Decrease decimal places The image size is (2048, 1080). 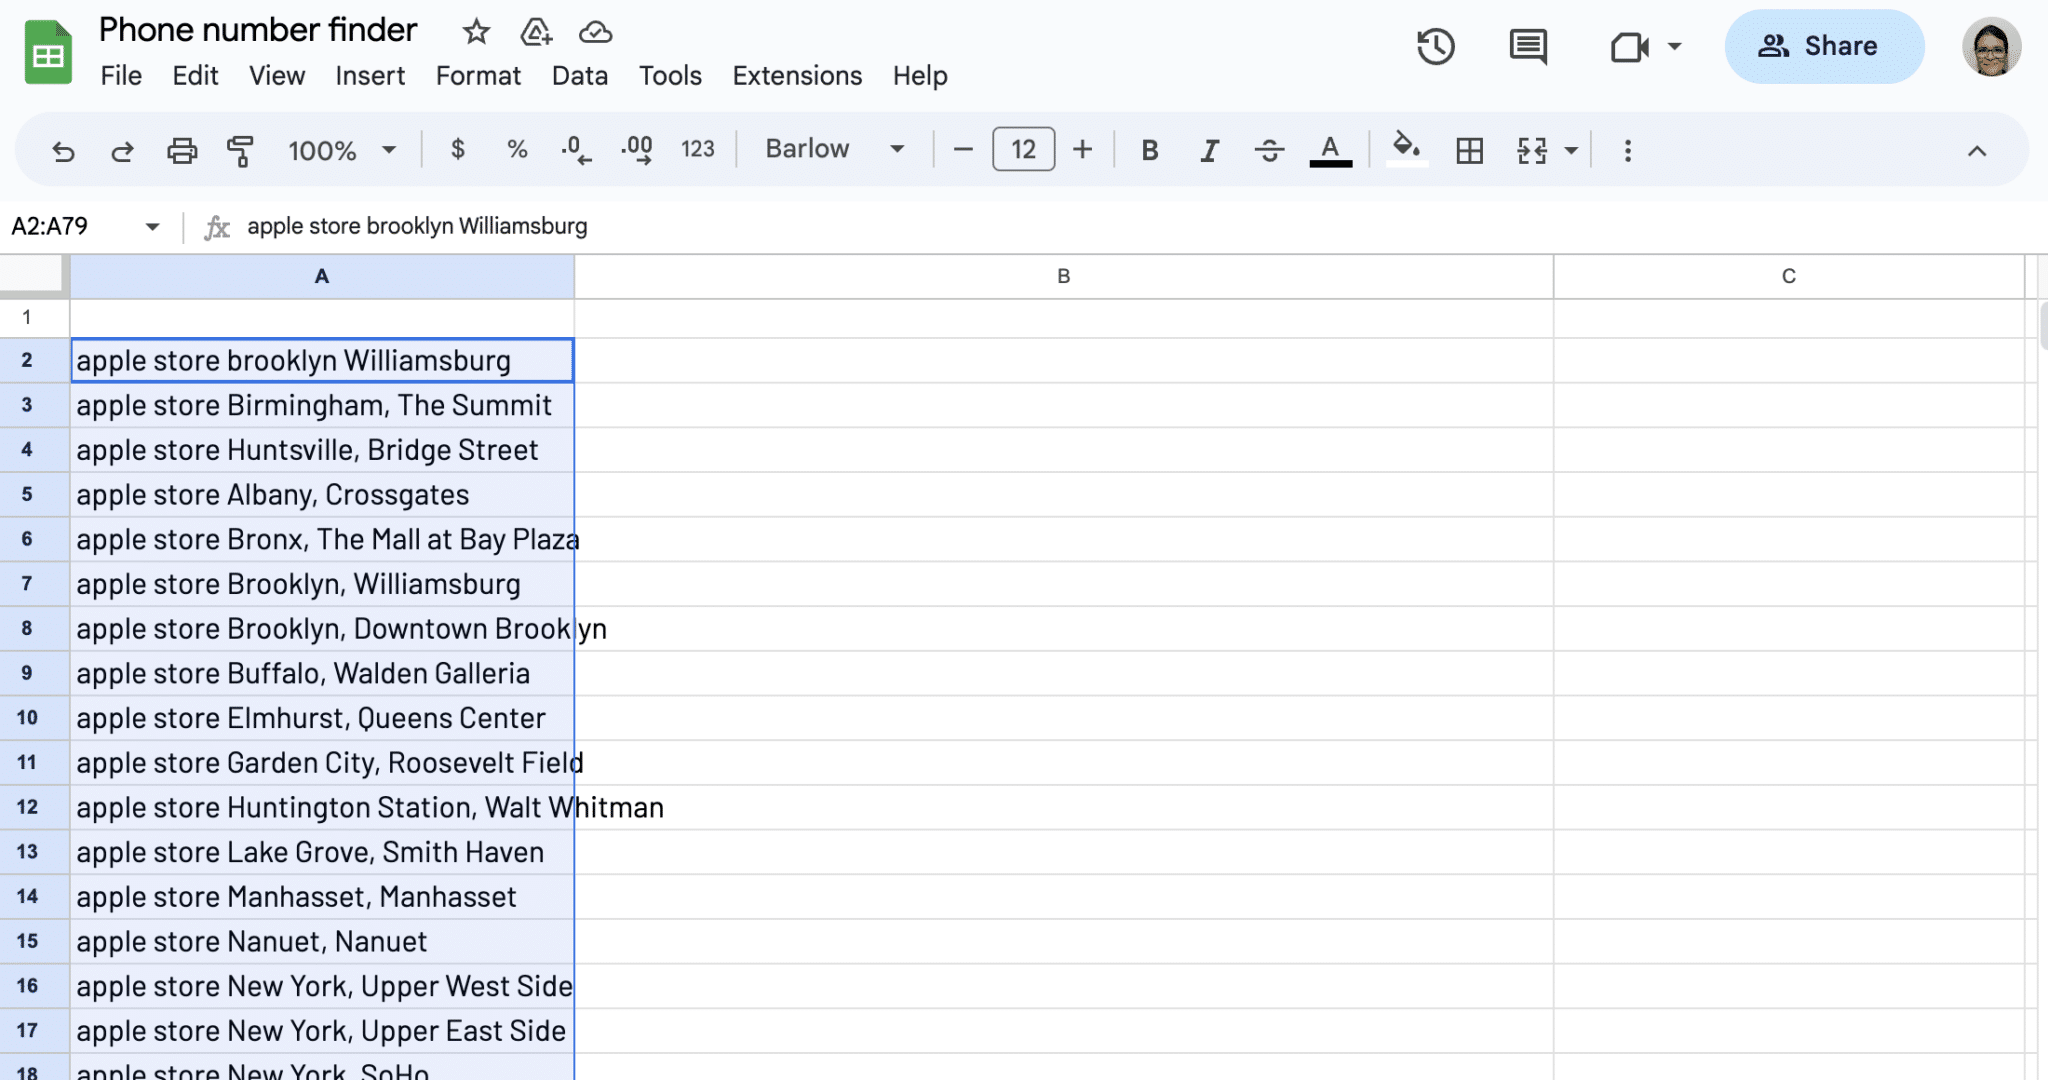[x=575, y=150]
